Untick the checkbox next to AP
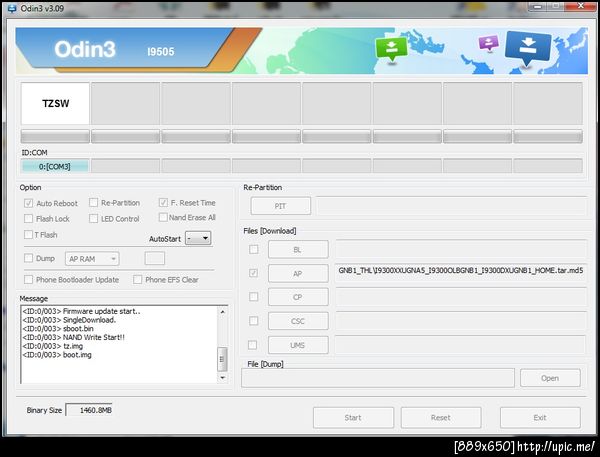Viewport: 600px width, 457px height. pos(253,273)
